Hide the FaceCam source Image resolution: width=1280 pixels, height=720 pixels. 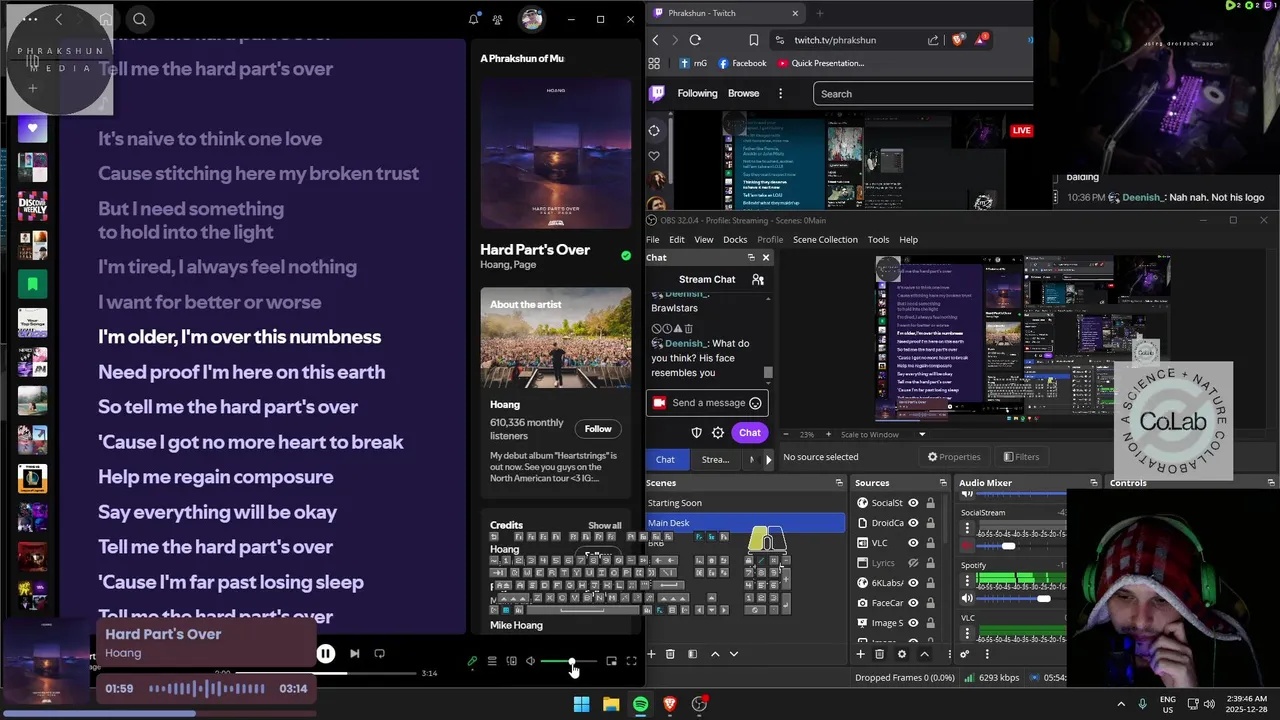click(913, 603)
